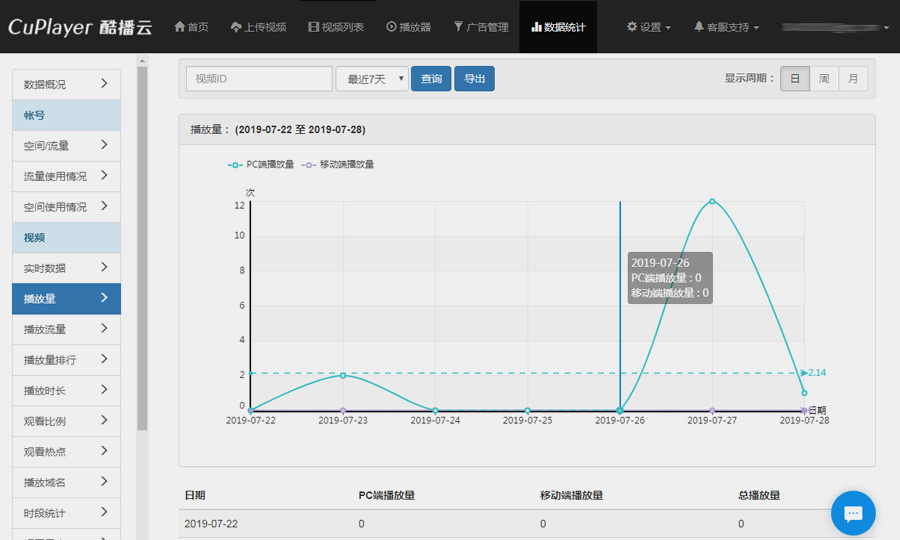Click the 导出 export button

click(474, 79)
